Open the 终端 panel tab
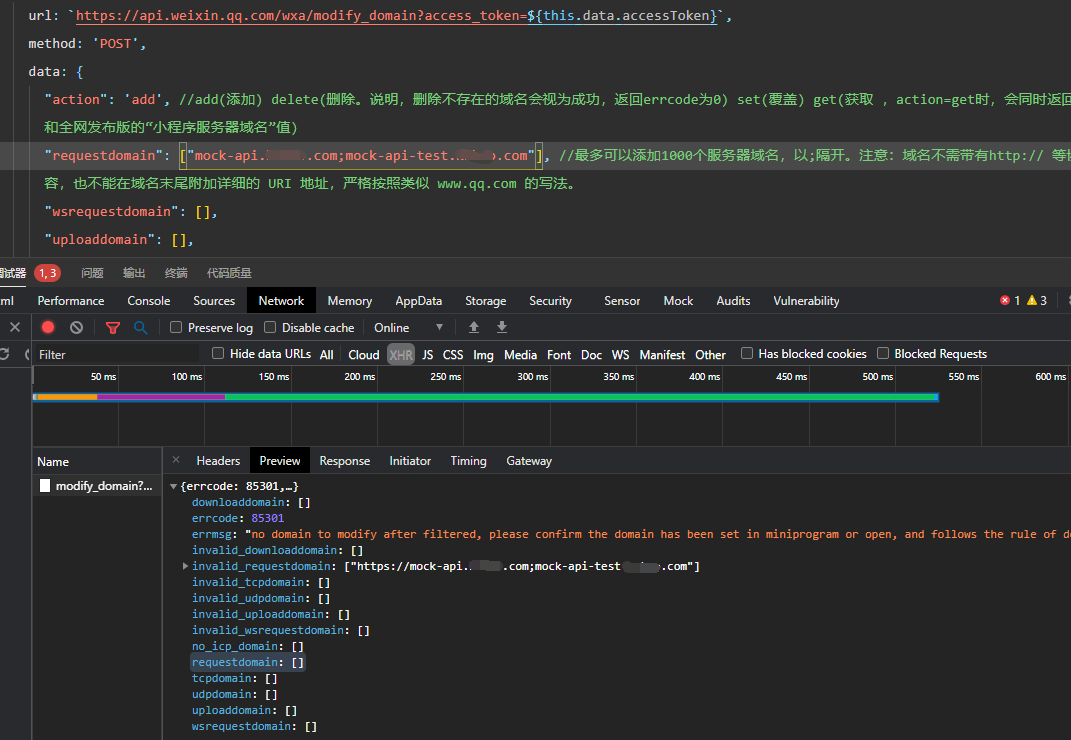The image size is (1071, 740). tap(176, 273)
